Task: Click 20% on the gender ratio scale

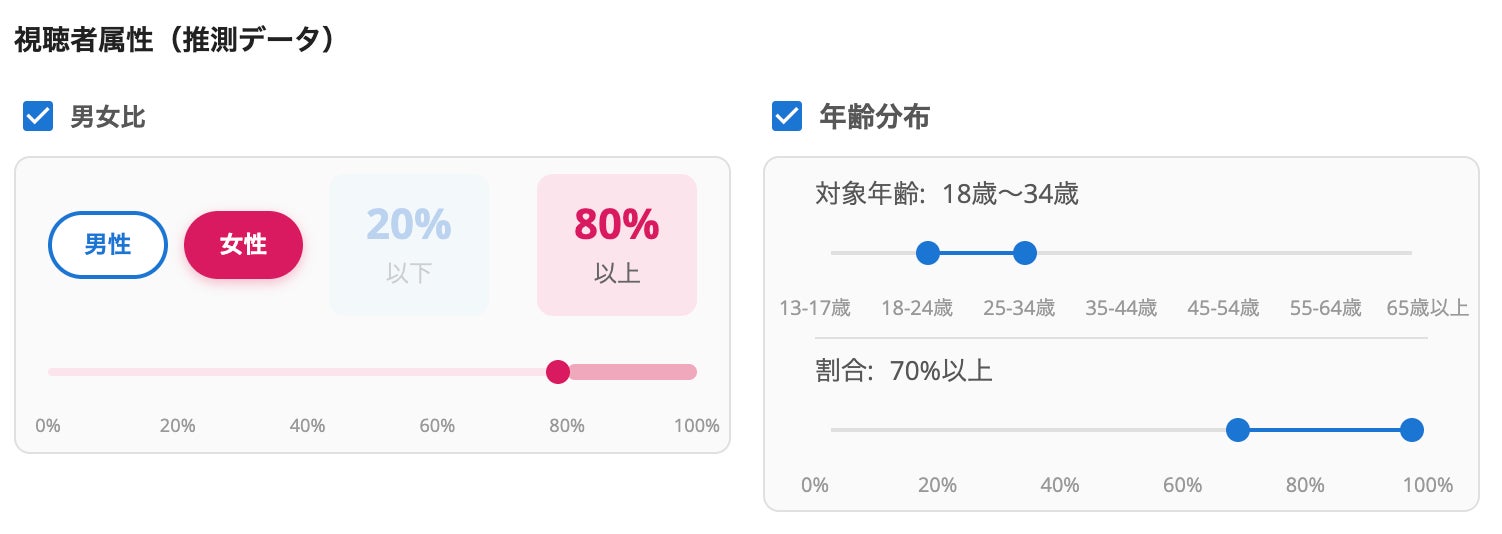Action: [x=177, y=426]
